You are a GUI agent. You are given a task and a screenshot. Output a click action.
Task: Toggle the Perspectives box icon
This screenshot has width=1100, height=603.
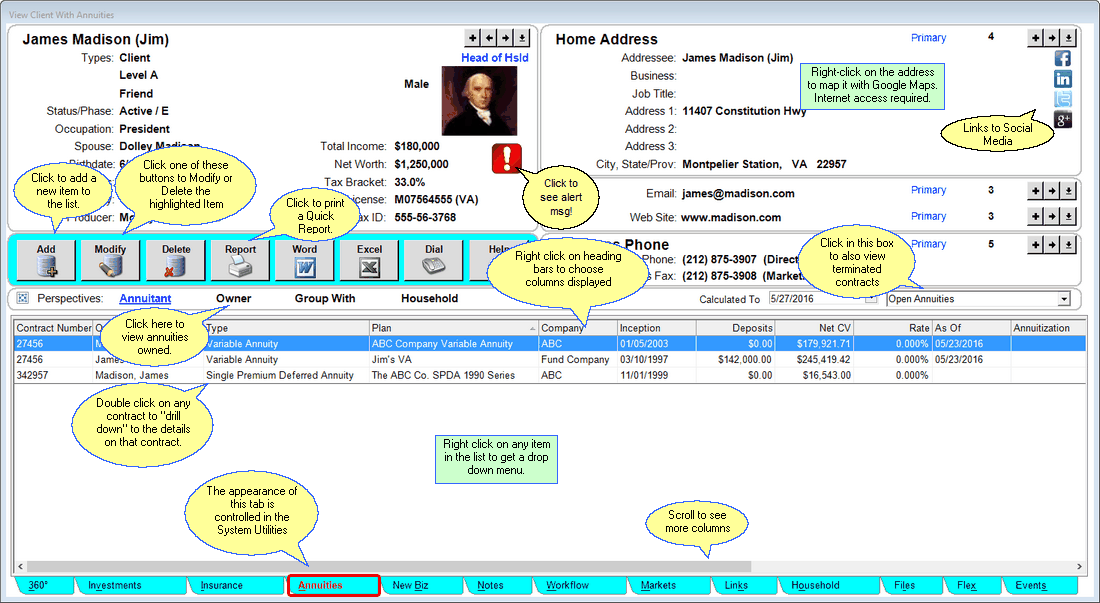tap(23, 298)
